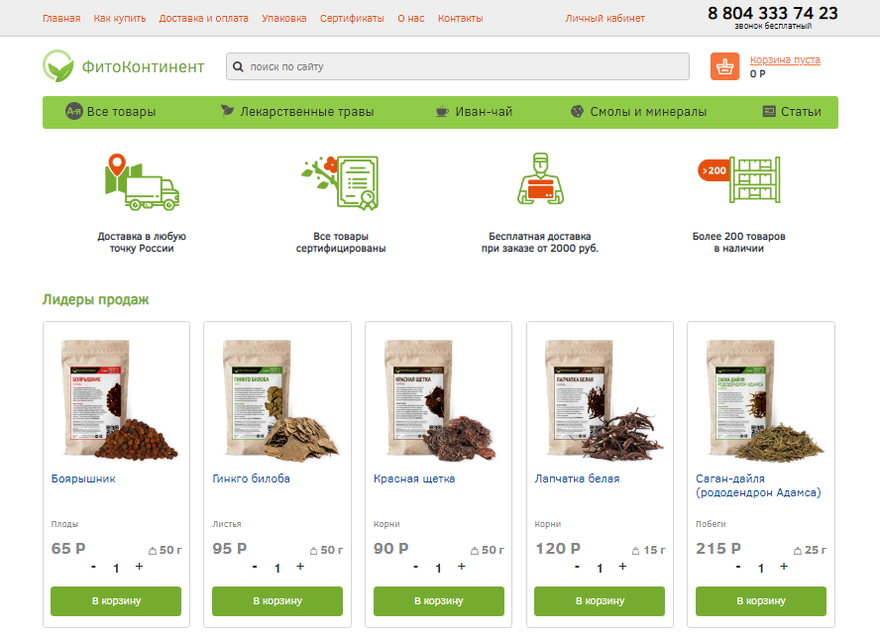The image size is (880, 637).
Task: Add Саган-дайля to cart with В корзину
Action: coord(760,601)
